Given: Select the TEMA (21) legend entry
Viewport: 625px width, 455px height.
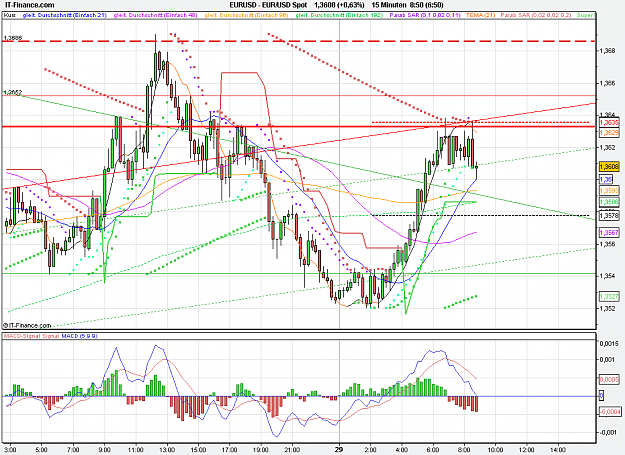Looking at the screenshot, I should [481, 15].
